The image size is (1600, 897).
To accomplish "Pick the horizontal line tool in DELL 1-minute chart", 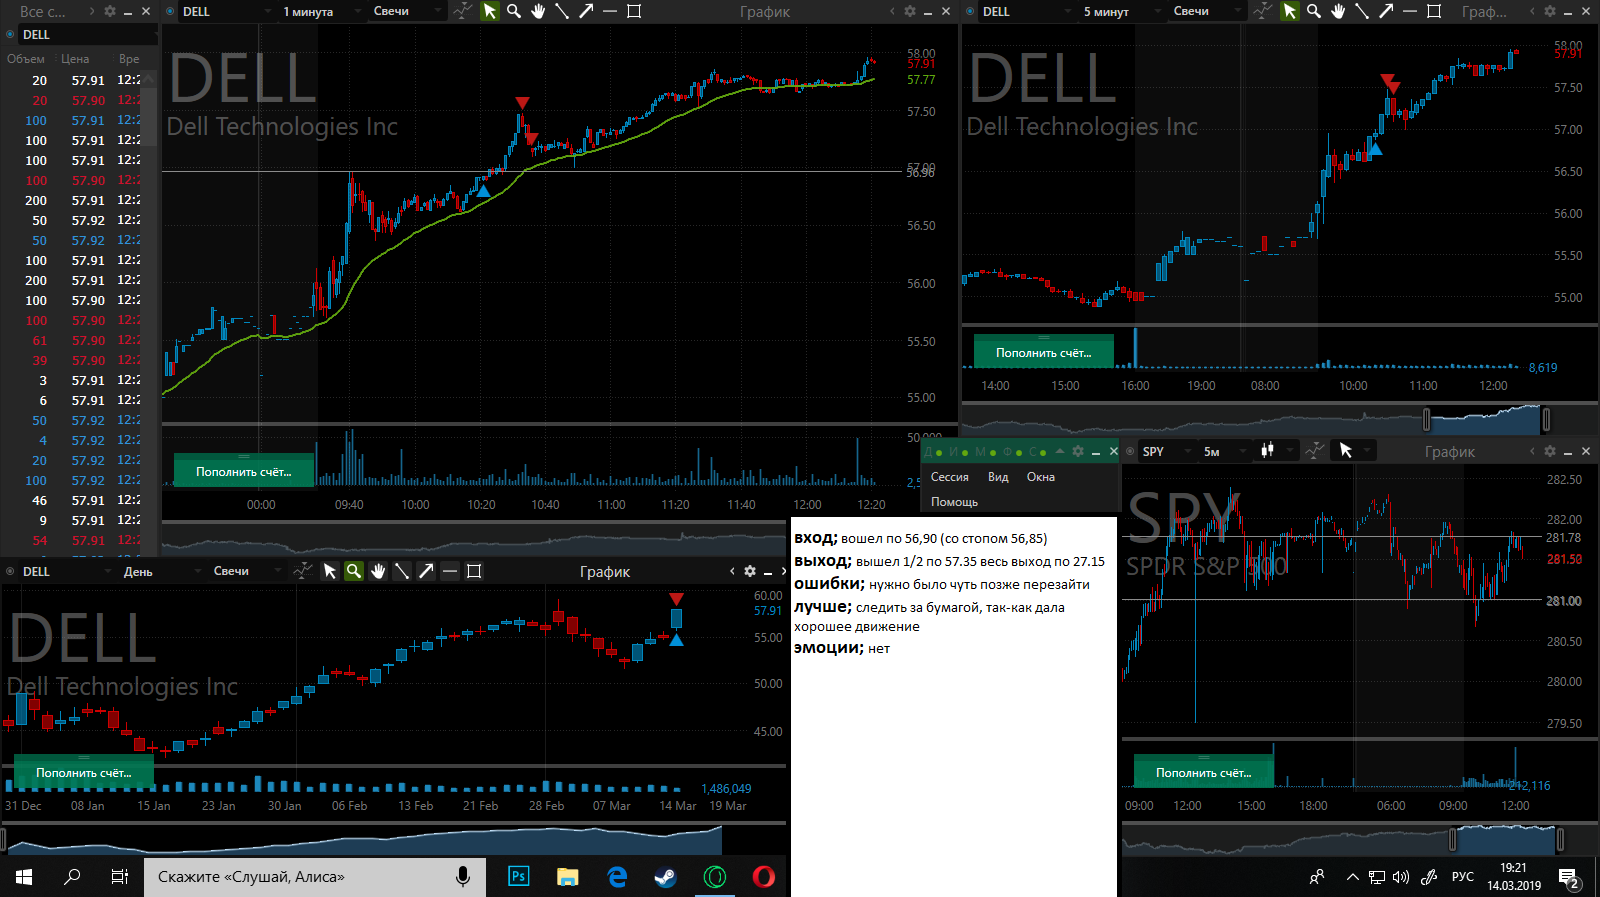I will click(x=610, y=11).
